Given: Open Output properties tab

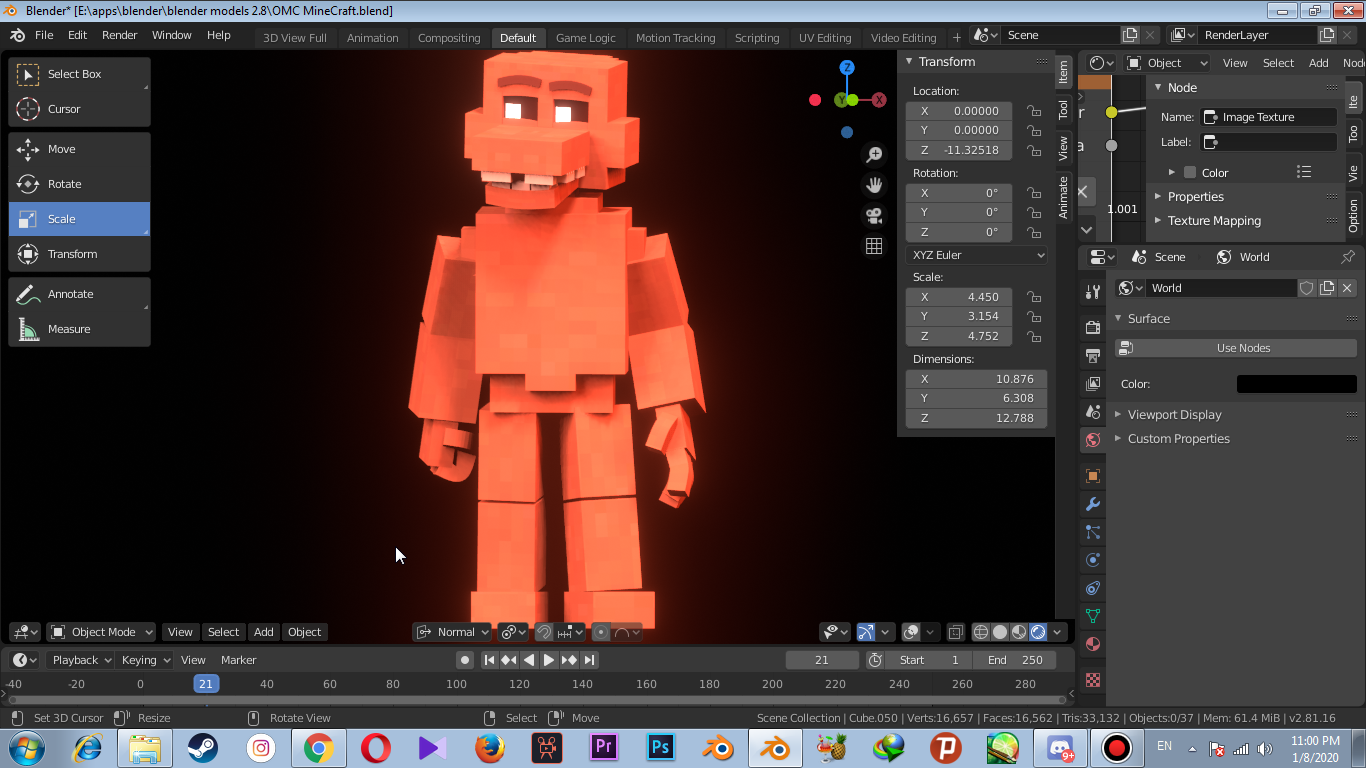Looking at the screenshot, I should click(x=1092, y=356).
